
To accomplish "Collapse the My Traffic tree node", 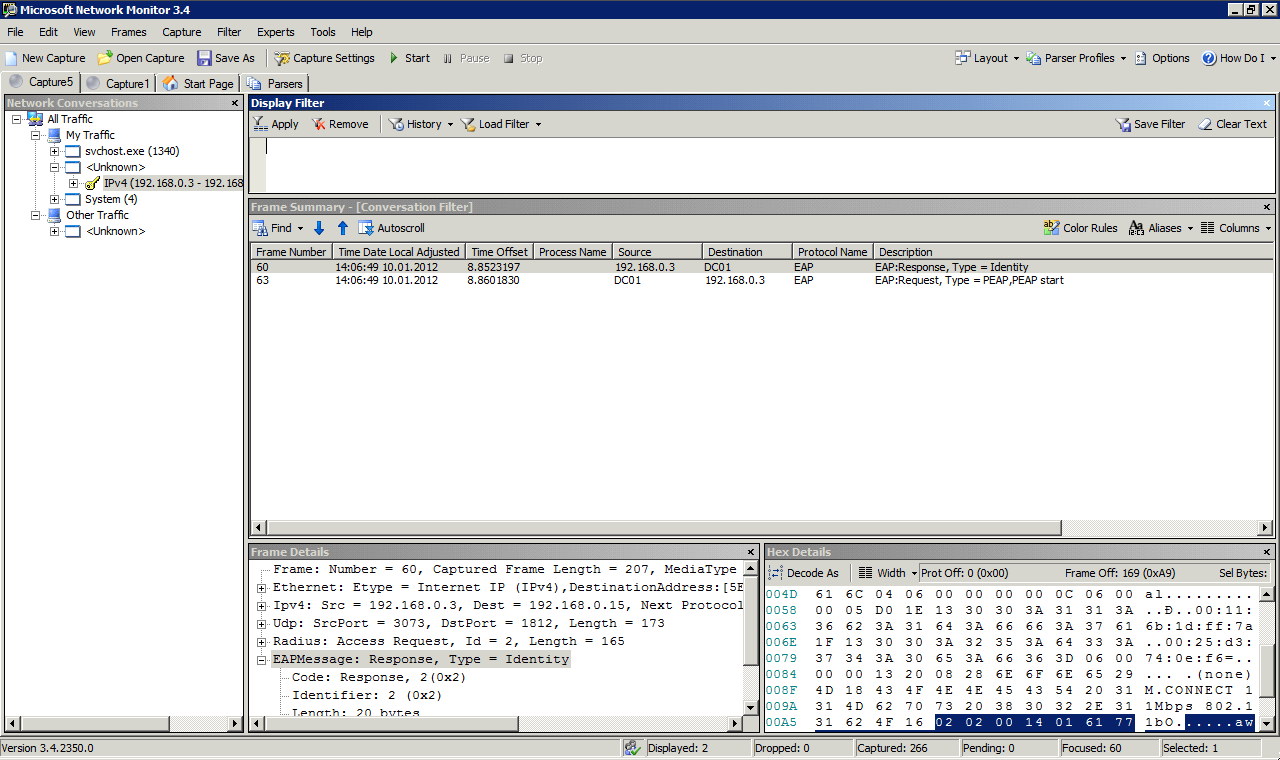I will coord(36,135).
